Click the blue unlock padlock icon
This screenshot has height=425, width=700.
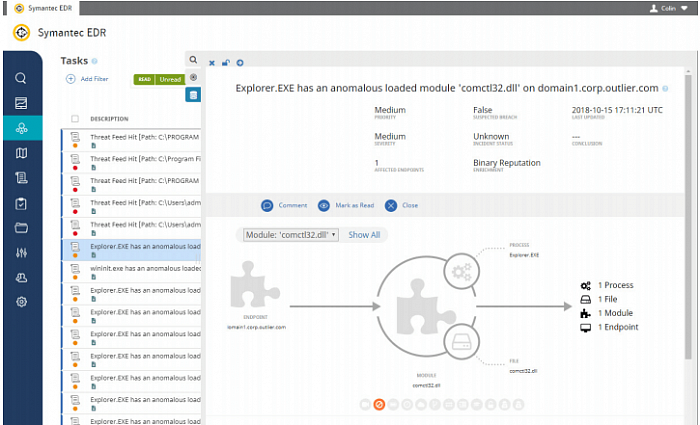[x=226, y=63]
